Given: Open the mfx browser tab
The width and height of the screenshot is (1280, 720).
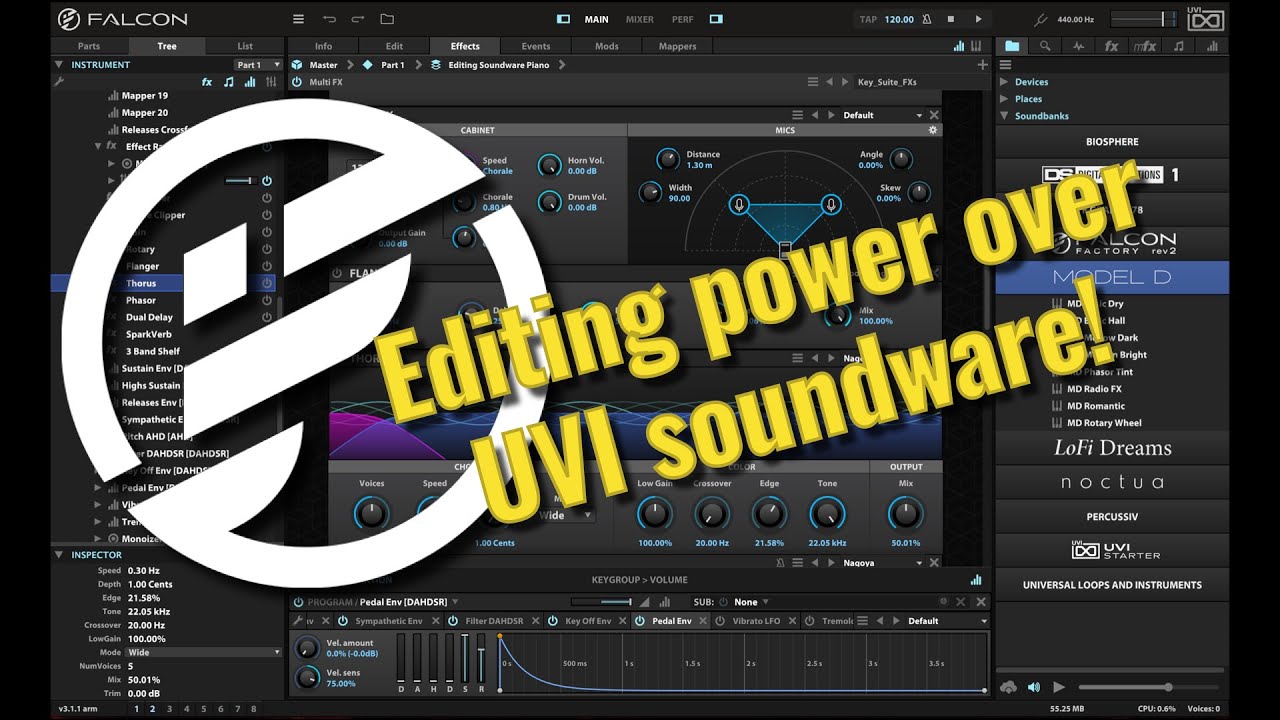Looking at the screenshot, I should 1145,46.
